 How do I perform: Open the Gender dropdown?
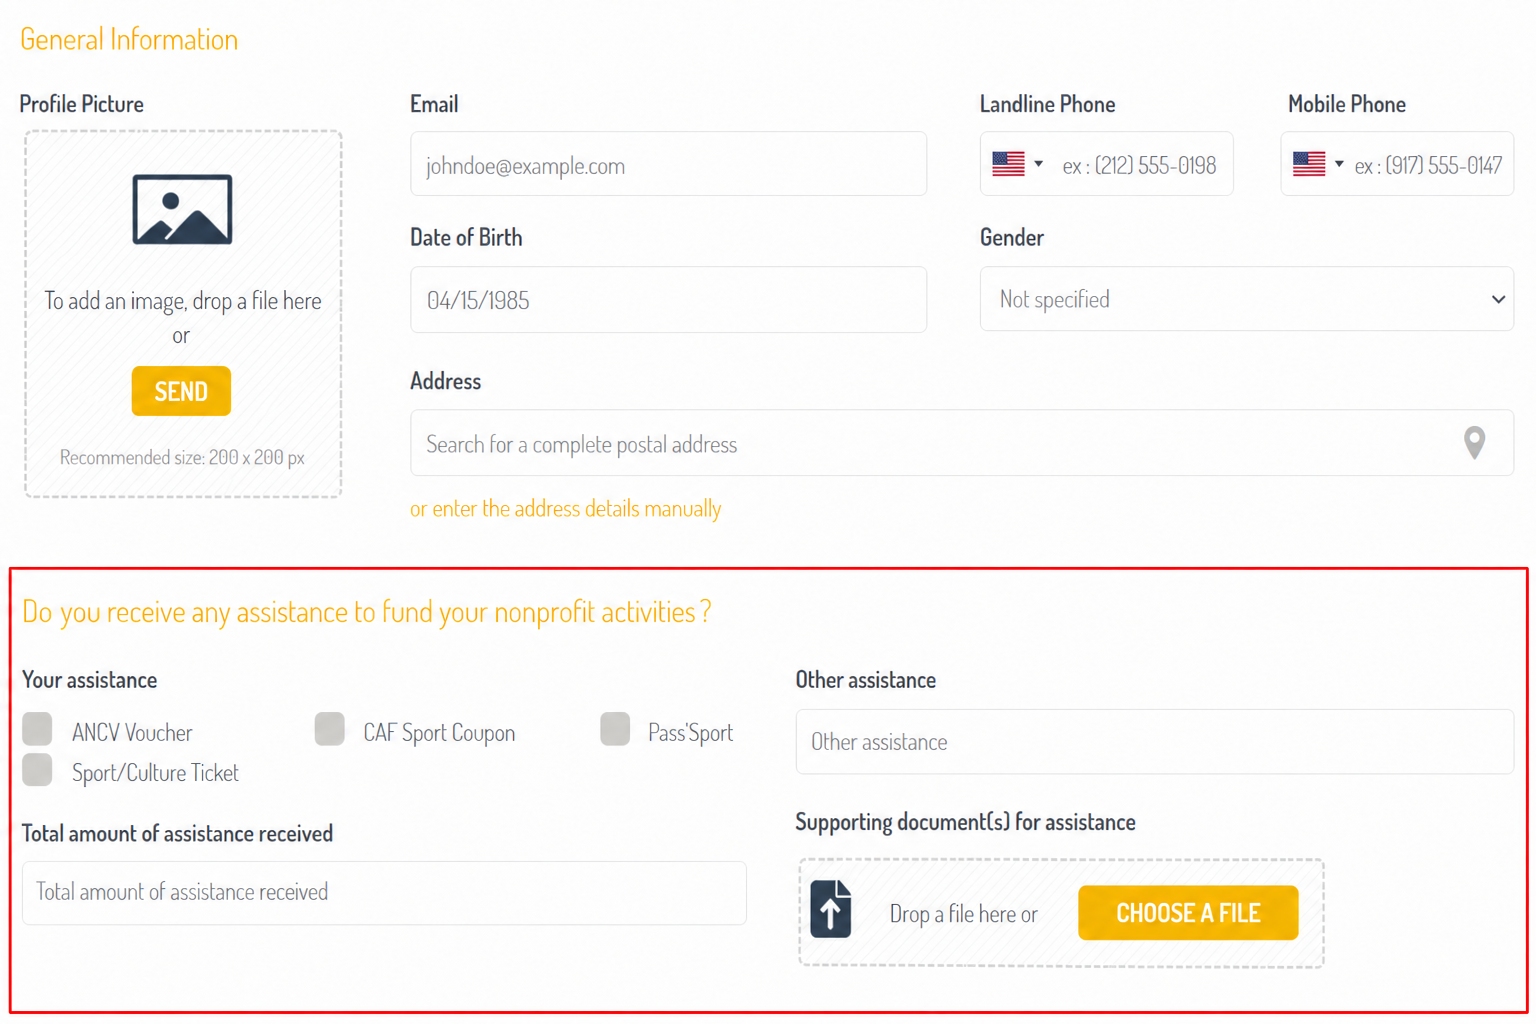pyautogui.click(x=1246, y=299)
